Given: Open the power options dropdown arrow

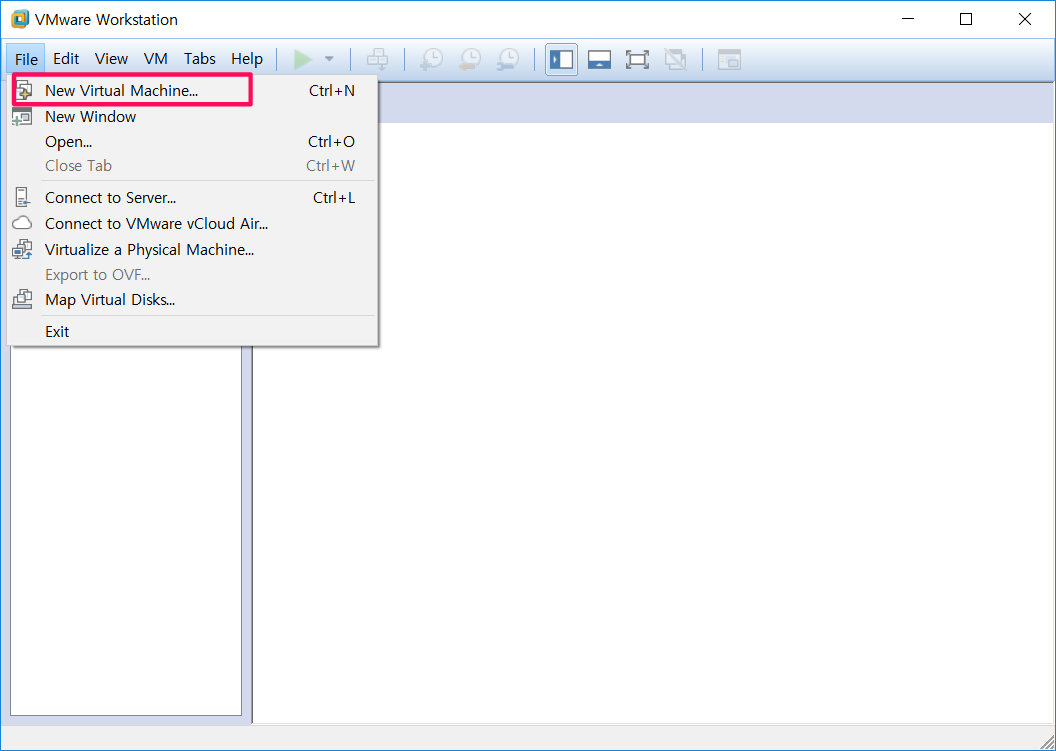Looking at the screenshot, I should (x=329, y=59).
